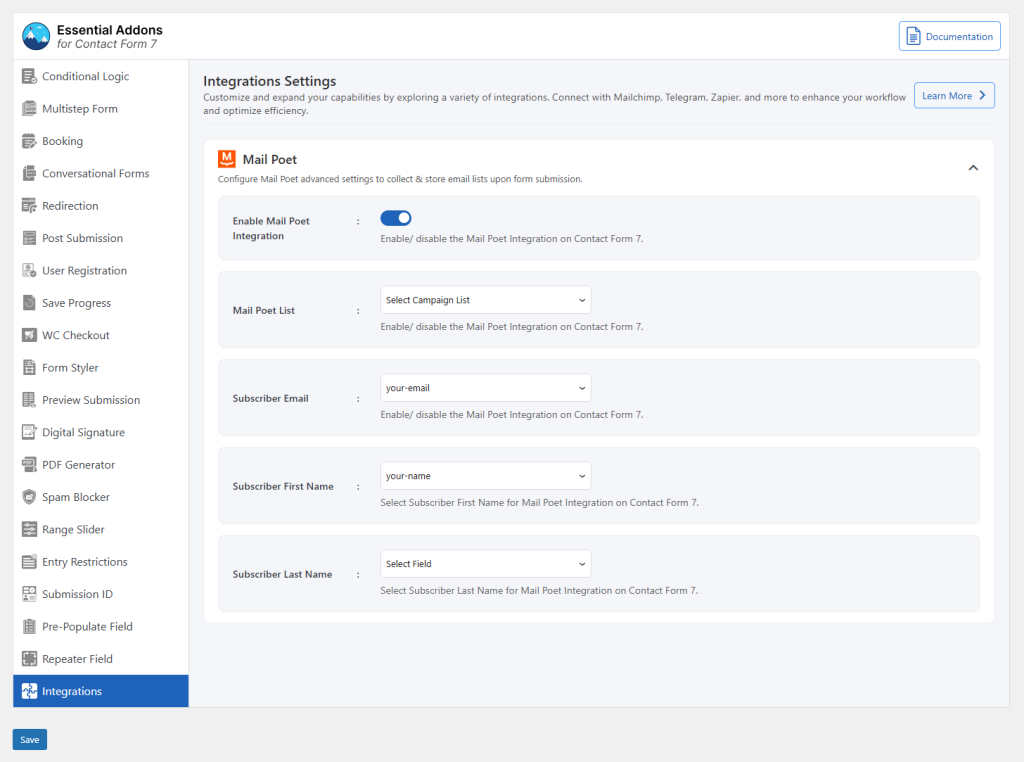The image size is (1024, 762).
Task: Open the WC Checkout settings
Action: [x=101, y=335]
